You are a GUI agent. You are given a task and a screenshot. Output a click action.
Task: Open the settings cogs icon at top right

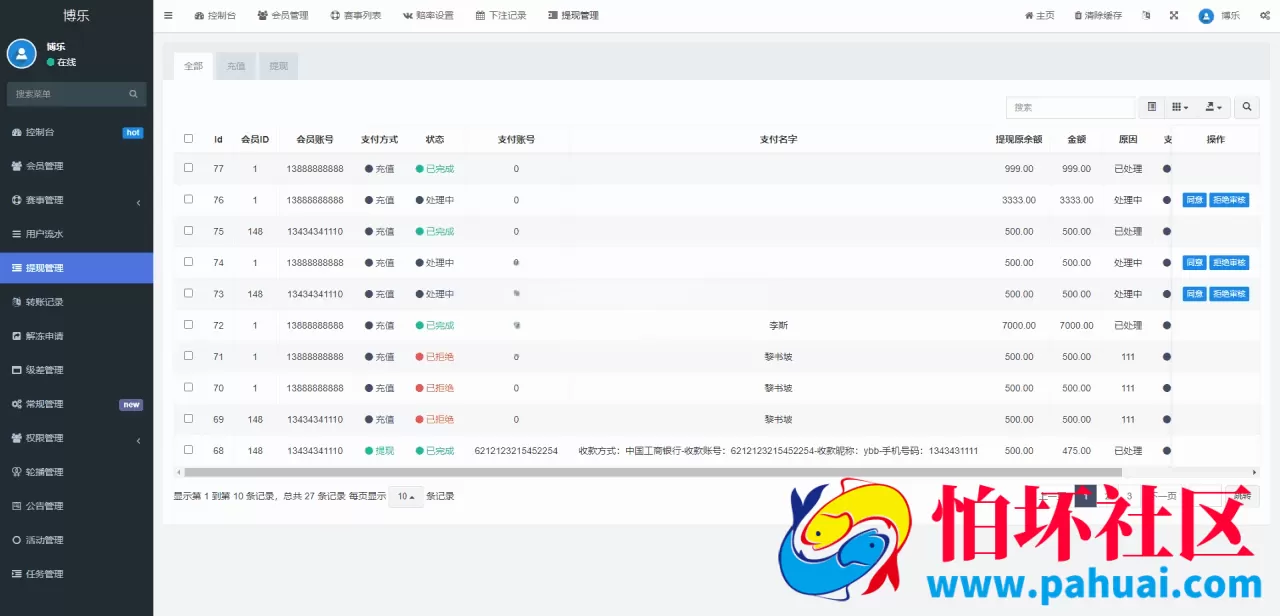click(x=1265, y=15)
